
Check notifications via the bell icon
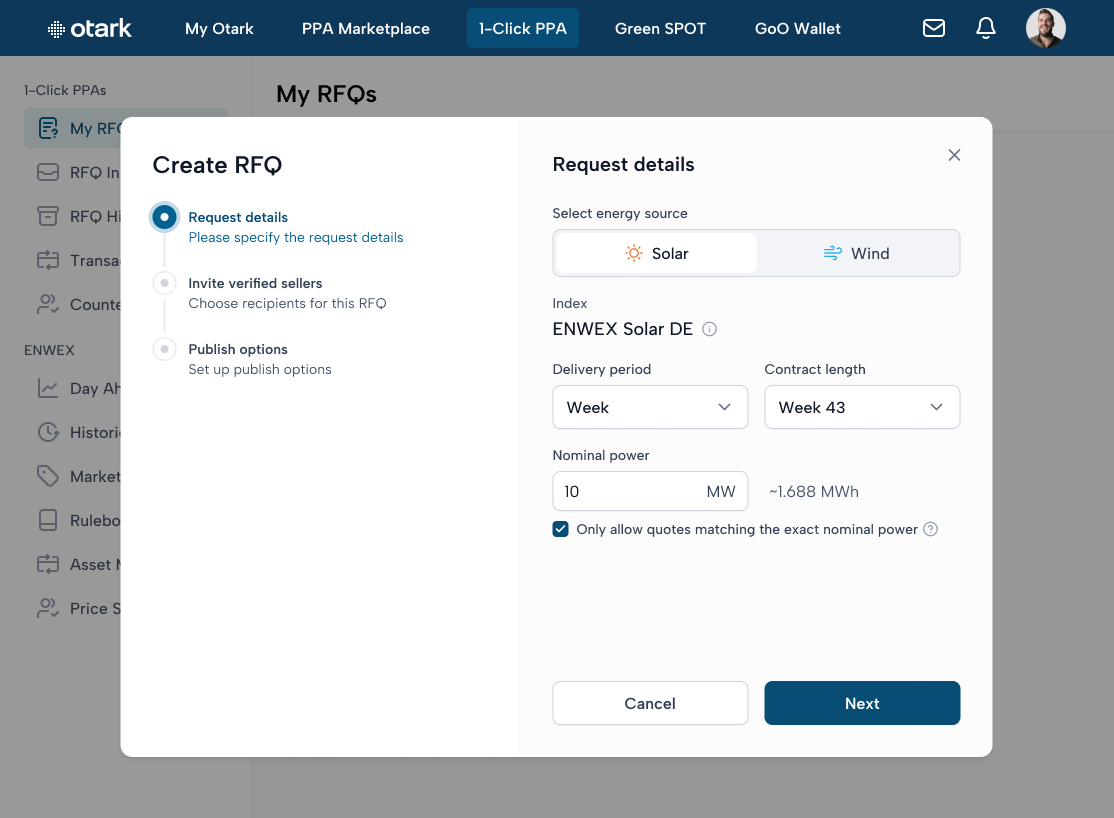tap(986, 28)
